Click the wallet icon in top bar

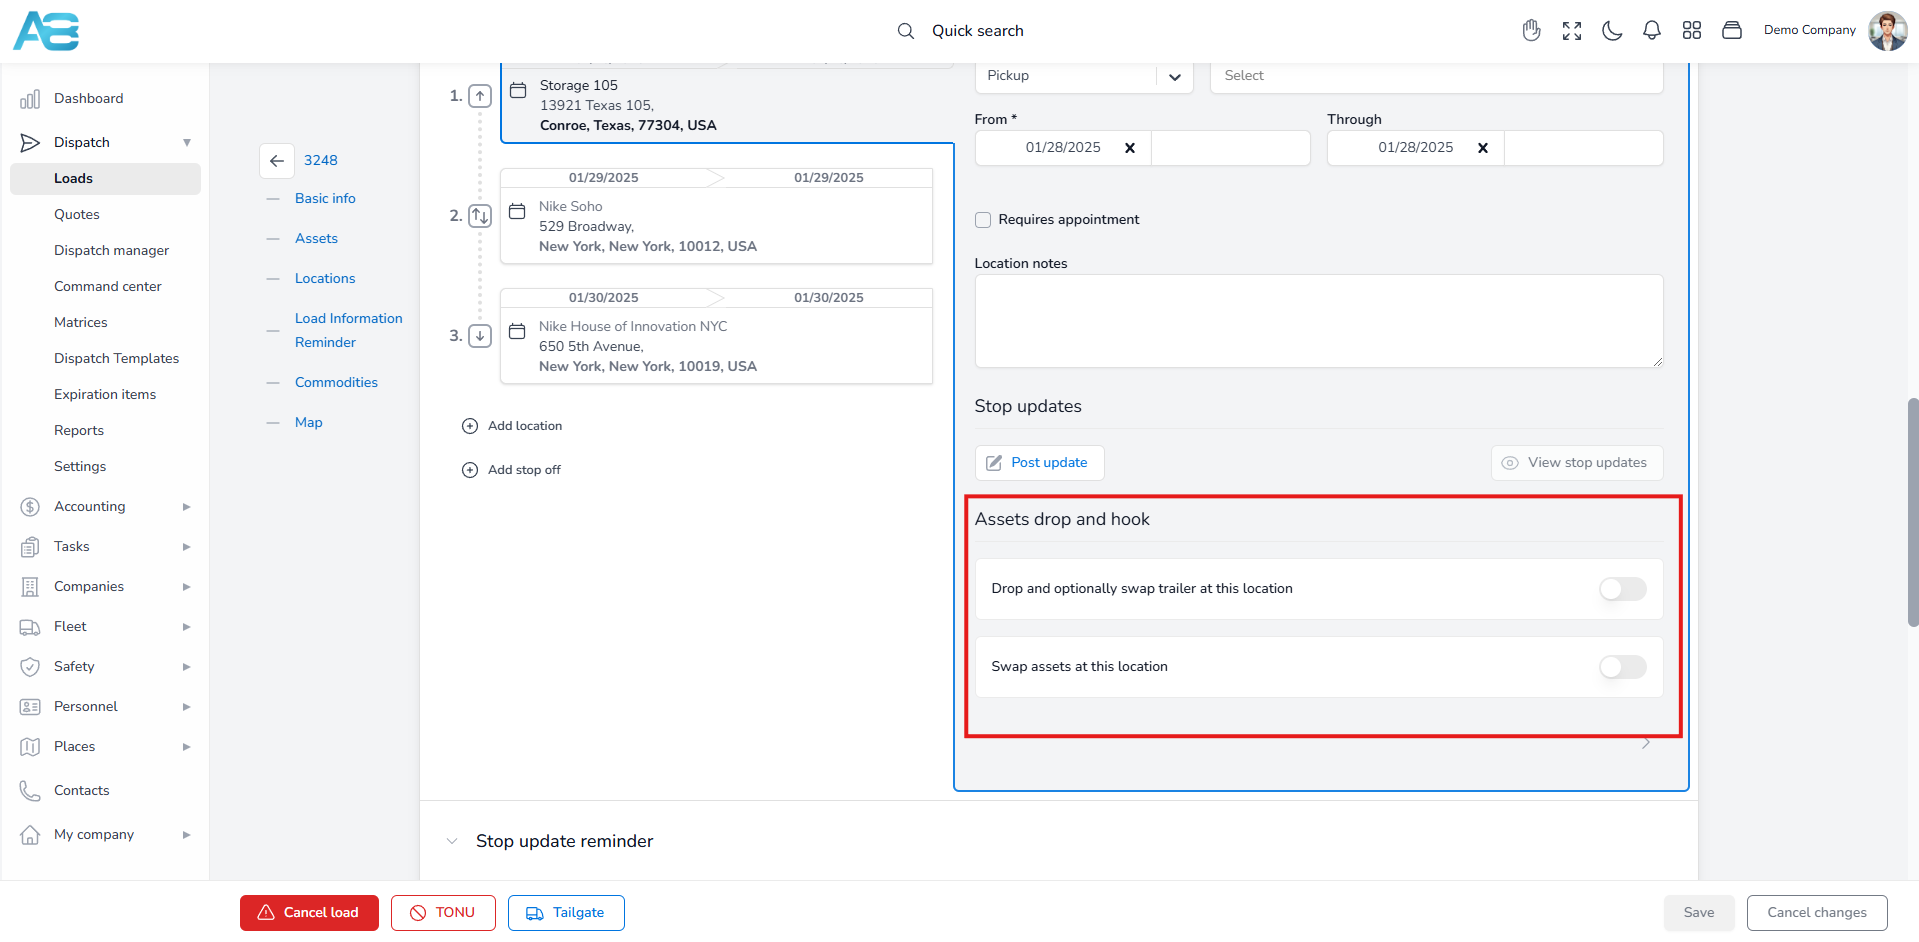[x=1732, y=31]
